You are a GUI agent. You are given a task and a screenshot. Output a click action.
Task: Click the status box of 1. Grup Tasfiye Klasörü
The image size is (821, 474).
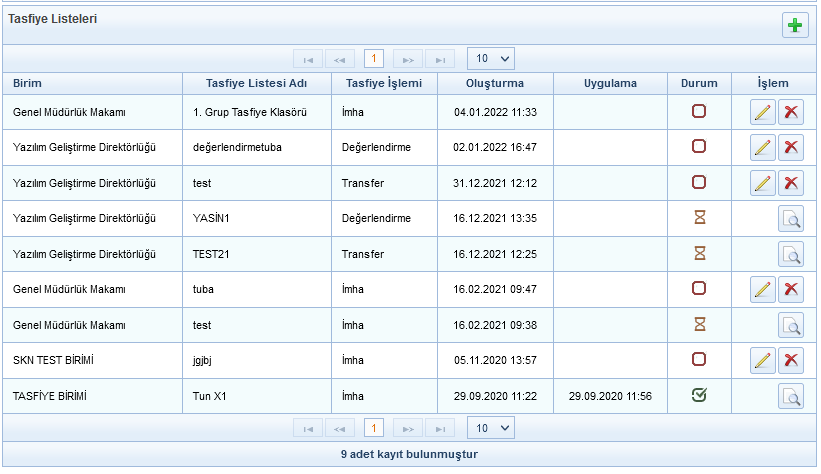699,112
